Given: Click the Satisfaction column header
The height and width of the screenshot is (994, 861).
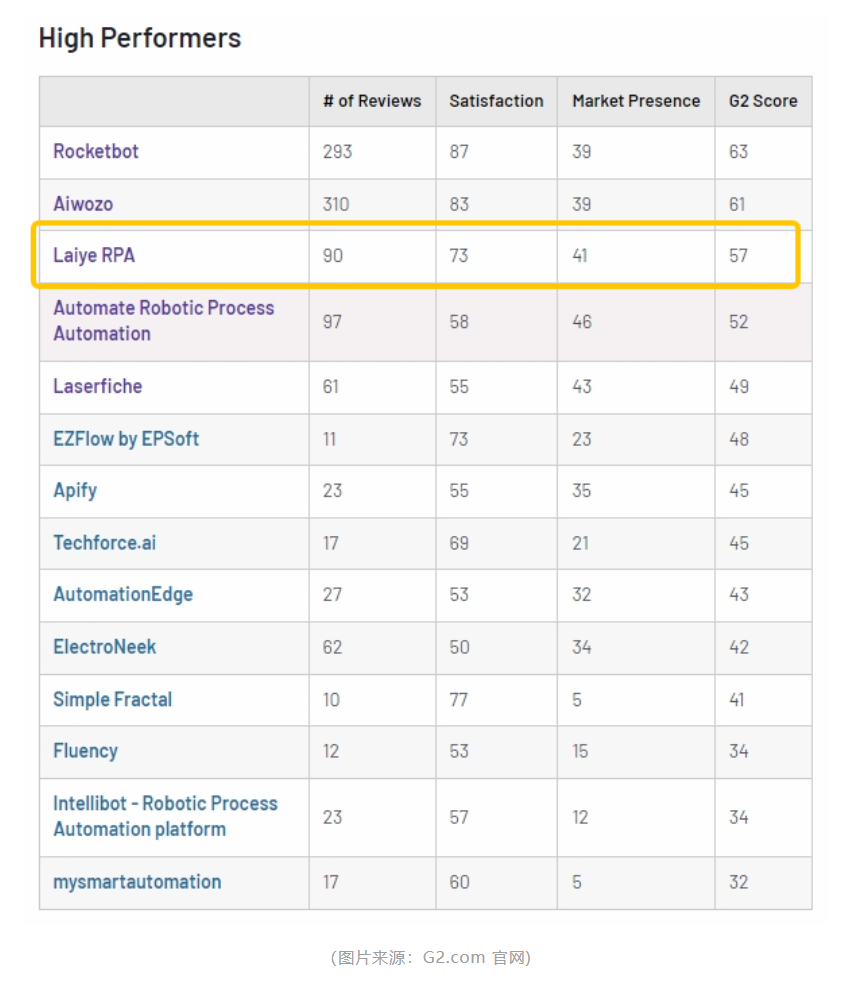Looking at the screenshot, I should coord(496,101).
